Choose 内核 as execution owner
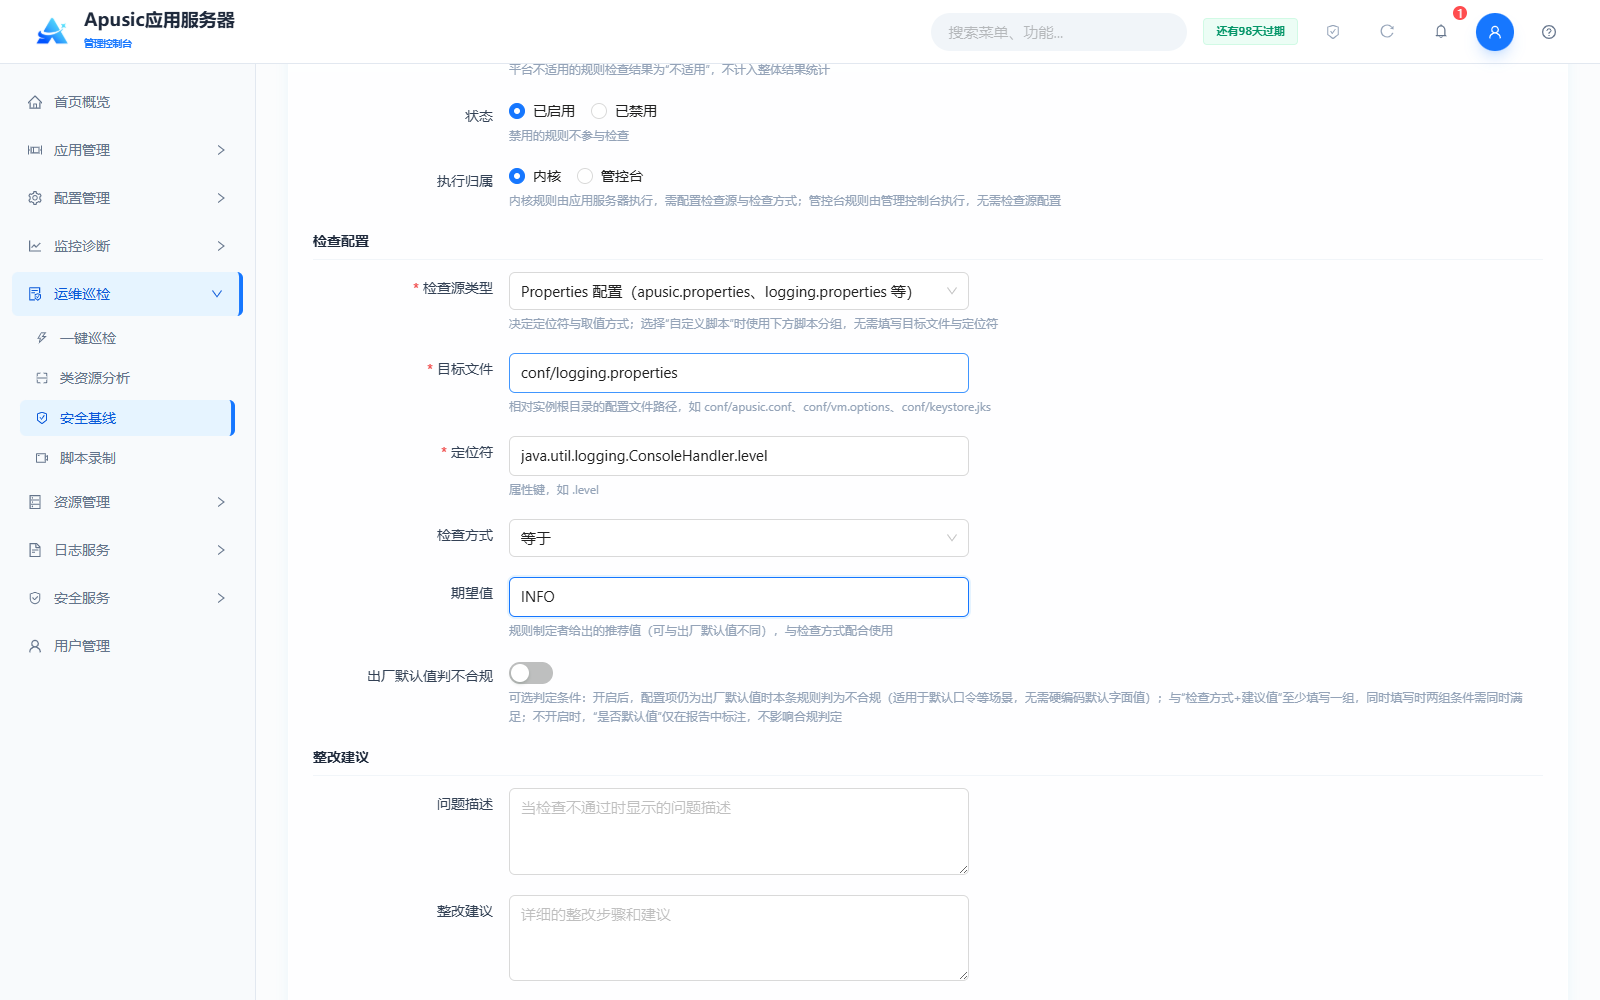Screen dimensions: 1600x1000 click(x=517, y=176)
